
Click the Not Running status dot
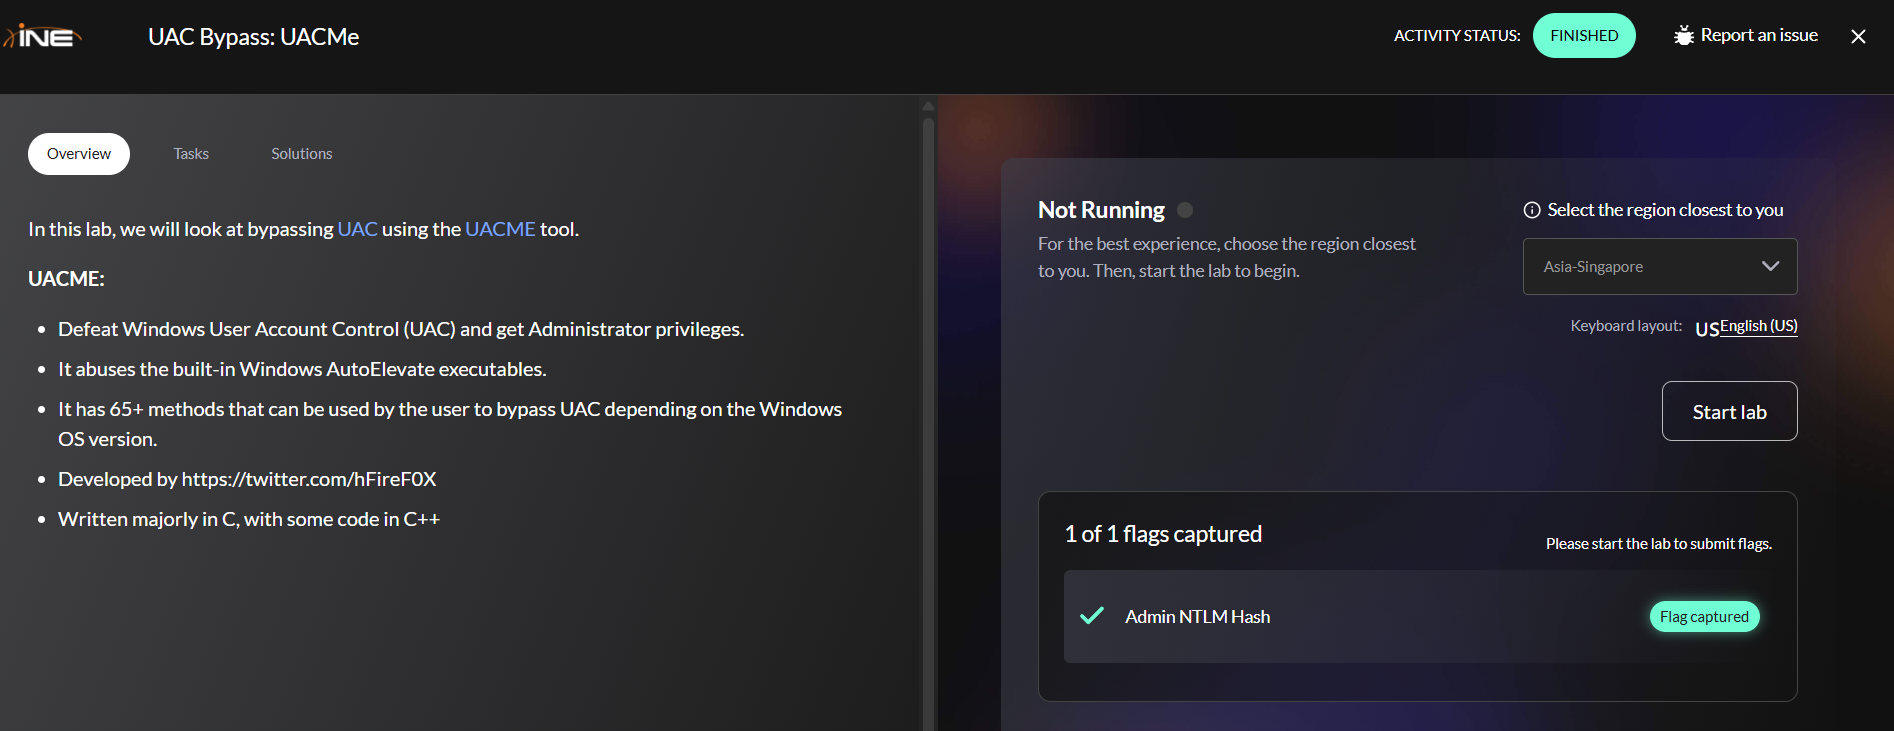1185,210
